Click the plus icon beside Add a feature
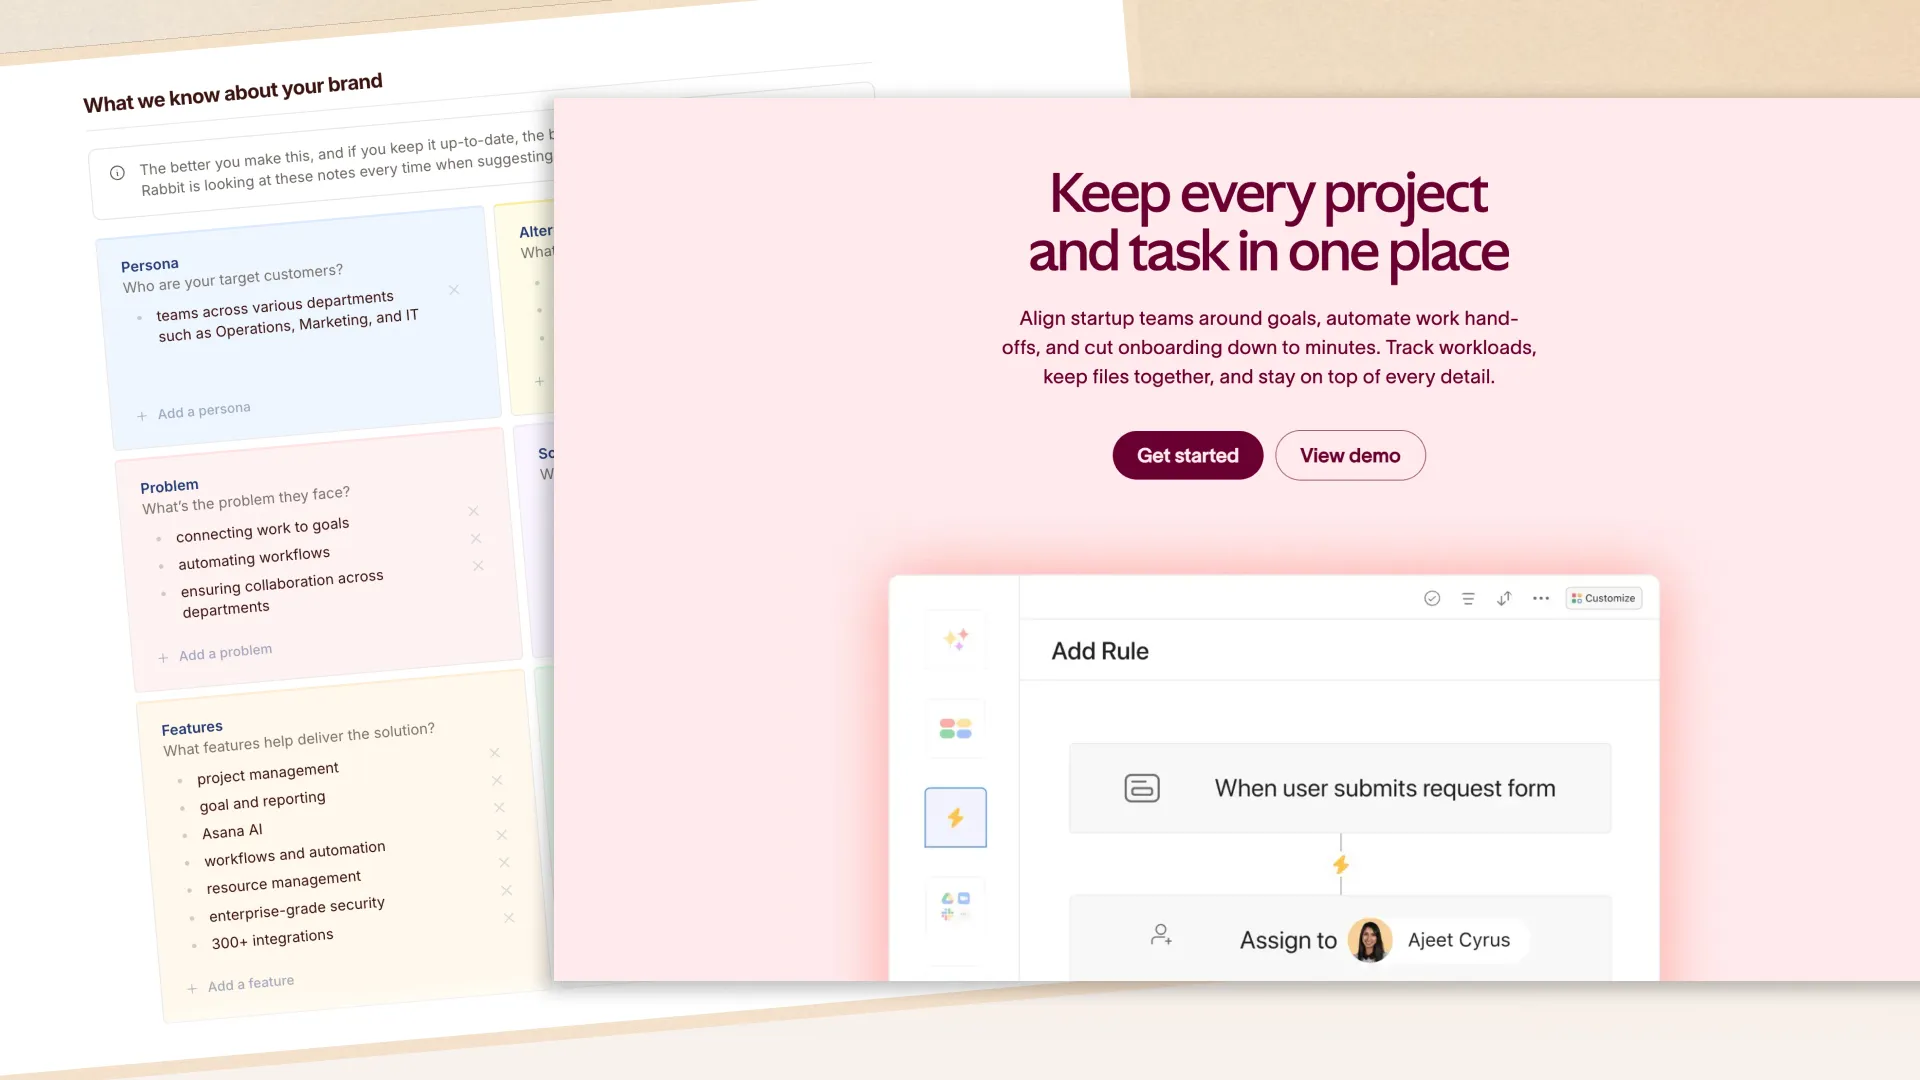This screenshot has height=1080, width=1920. (192, 989)
